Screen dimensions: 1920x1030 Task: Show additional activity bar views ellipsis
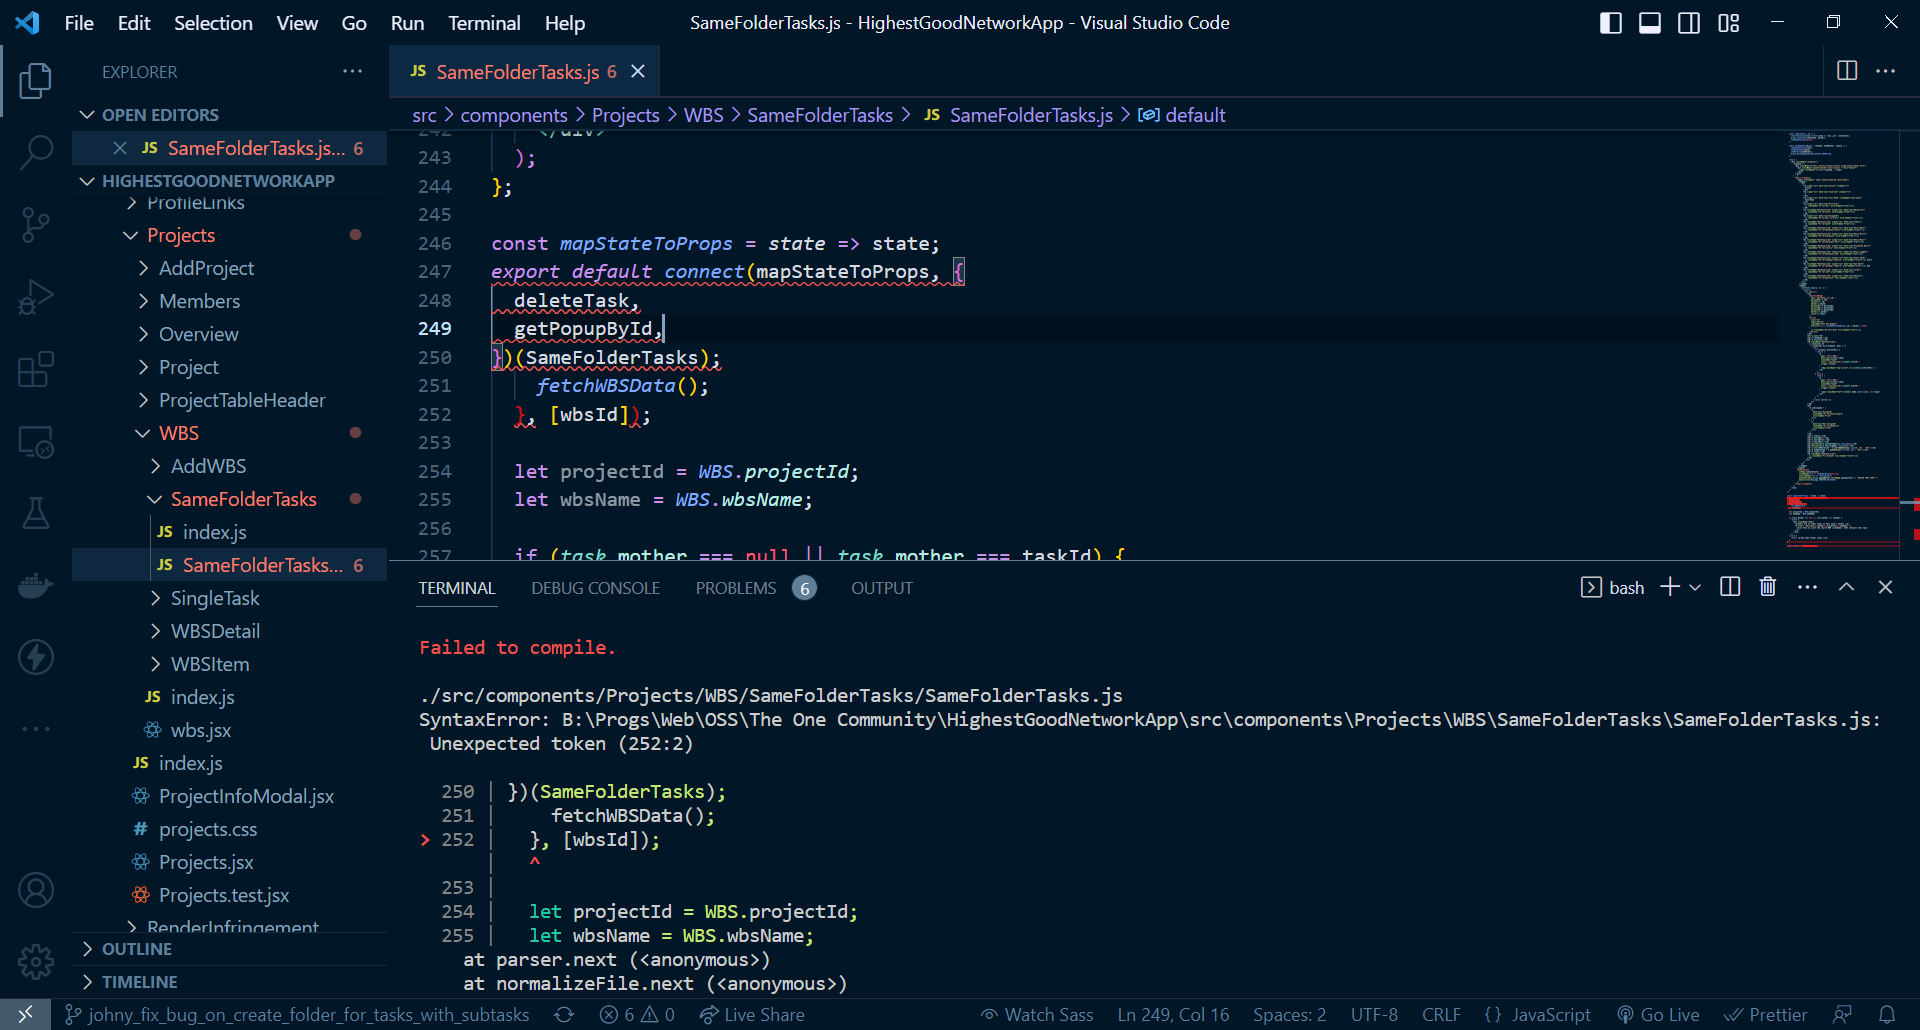(36, 729)
